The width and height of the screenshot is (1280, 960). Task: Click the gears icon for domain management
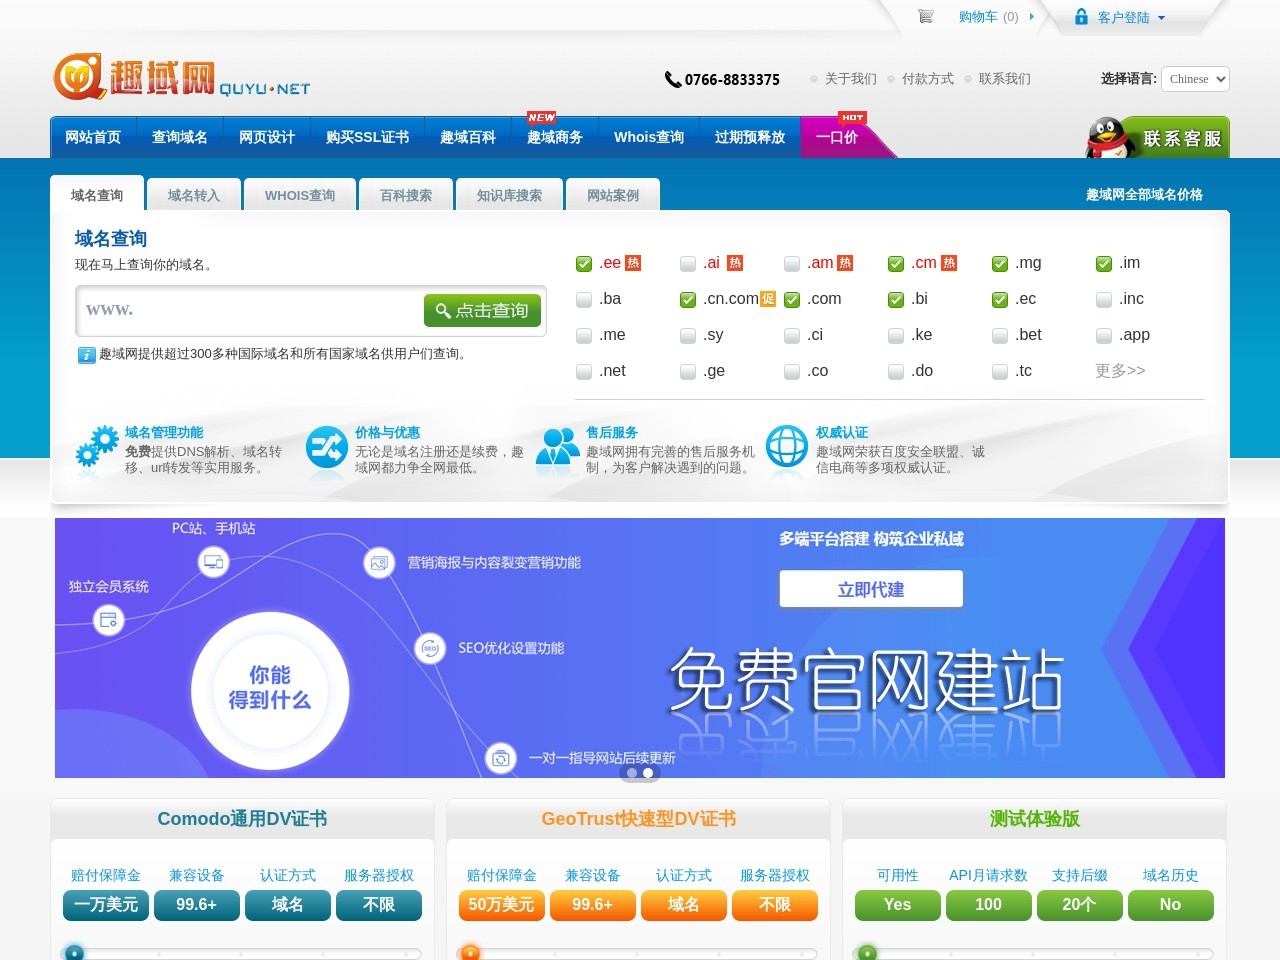tap(97, 447)
